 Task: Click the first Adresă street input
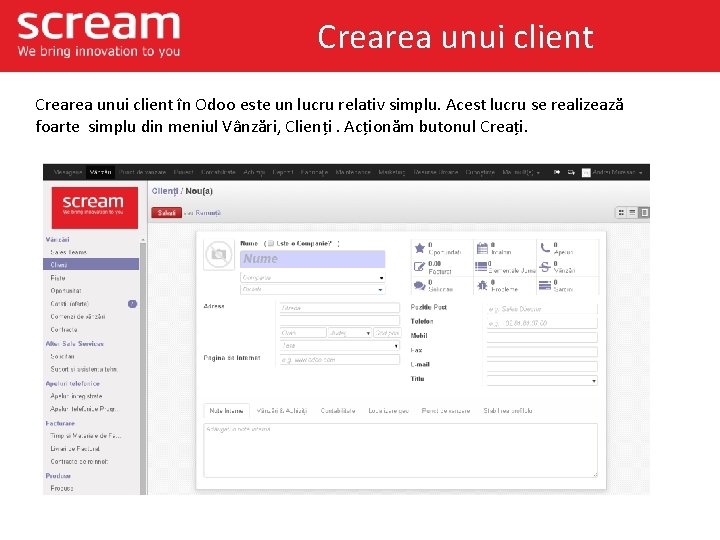pos(340,308)
